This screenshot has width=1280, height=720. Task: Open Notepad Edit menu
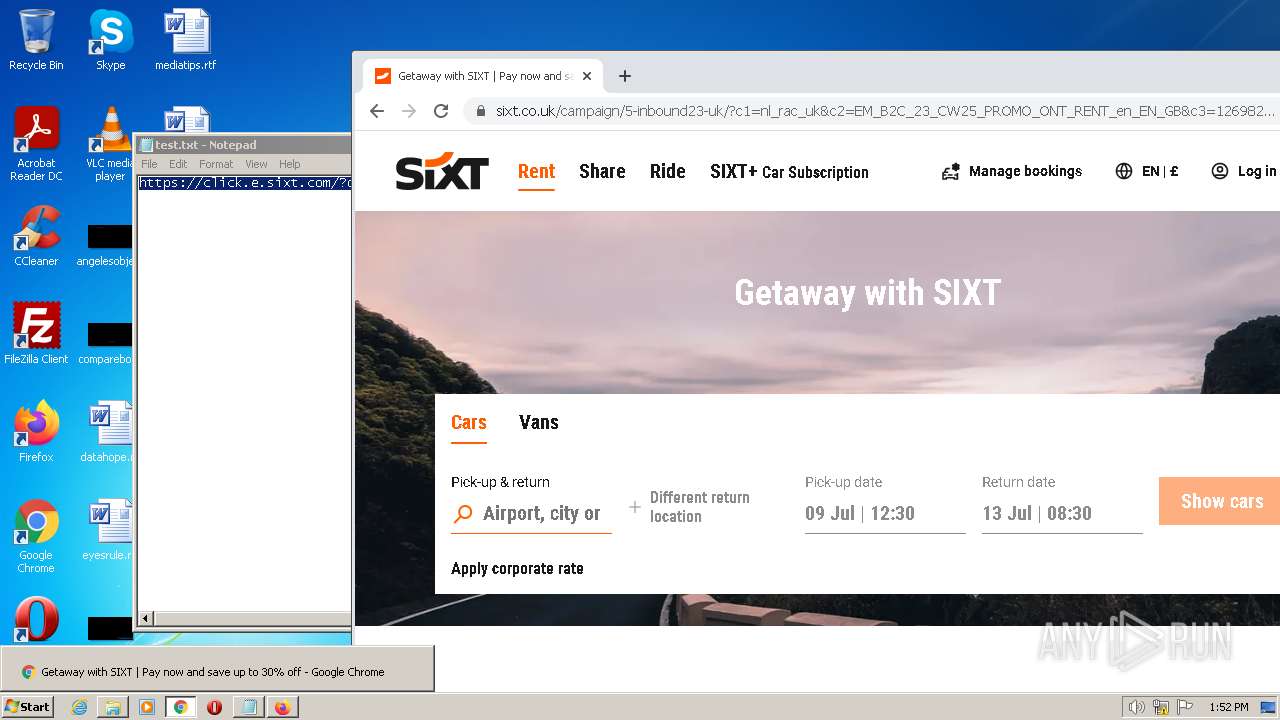(x=178, y=164)
